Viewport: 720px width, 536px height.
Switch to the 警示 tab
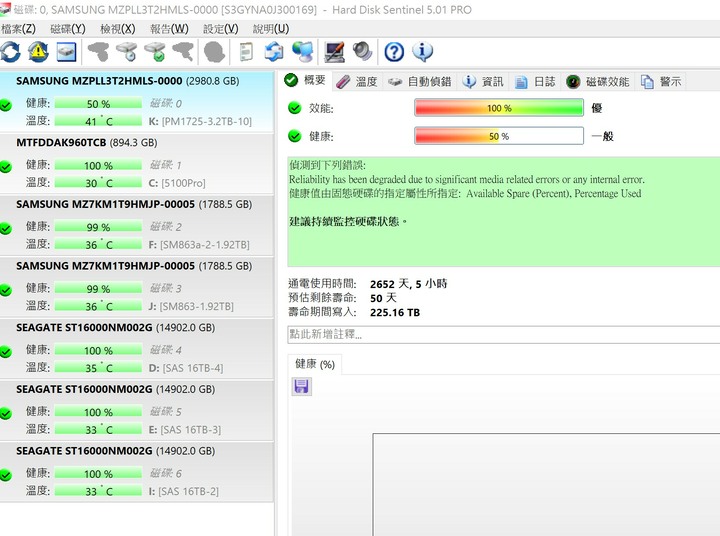click(661, 82)
